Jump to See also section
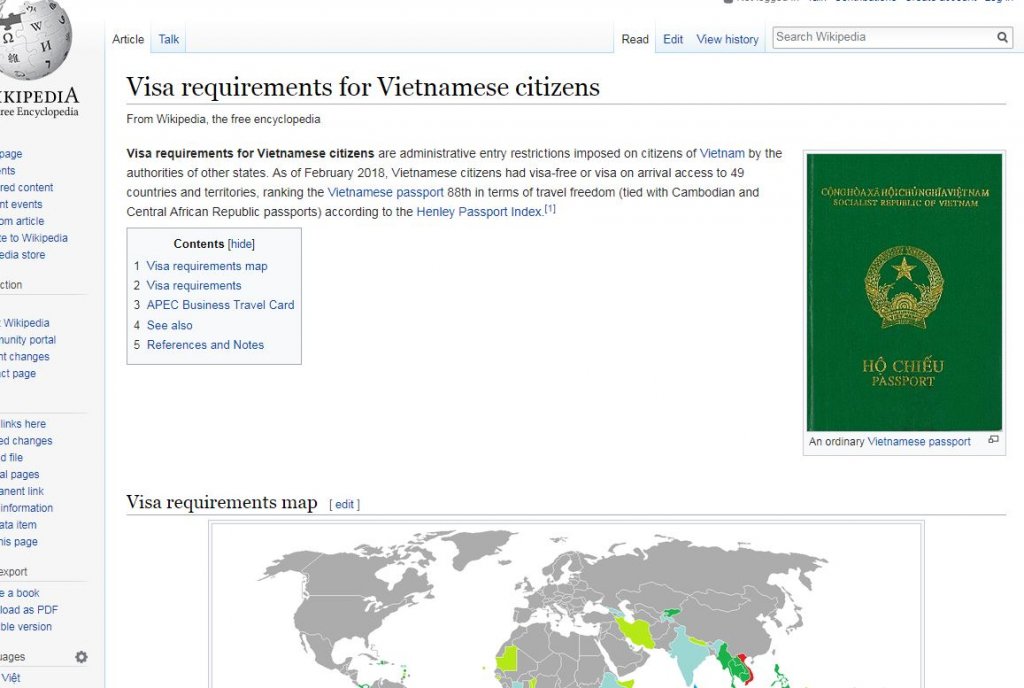This screenshot has width=1024, height=688. point(169,325)
